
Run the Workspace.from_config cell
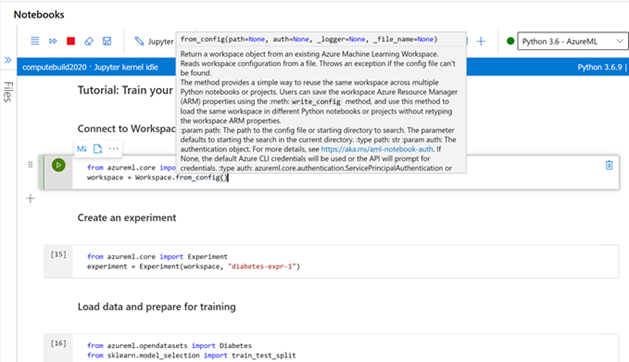[59, 165]
